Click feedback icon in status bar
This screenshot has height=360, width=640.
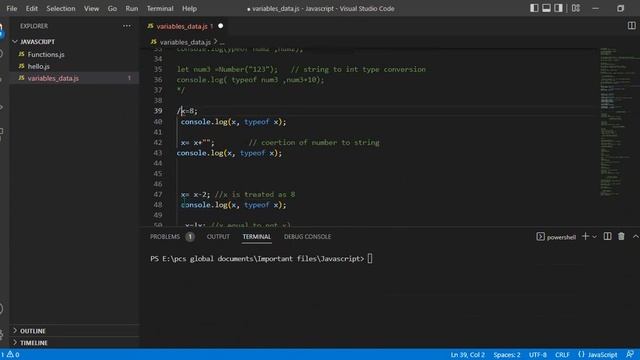pyautogui.click(x=630, y=354)
